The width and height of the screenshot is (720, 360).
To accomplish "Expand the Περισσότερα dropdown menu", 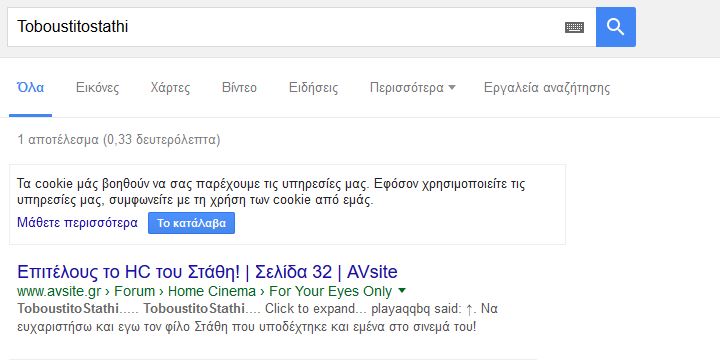I will (412, 87).
